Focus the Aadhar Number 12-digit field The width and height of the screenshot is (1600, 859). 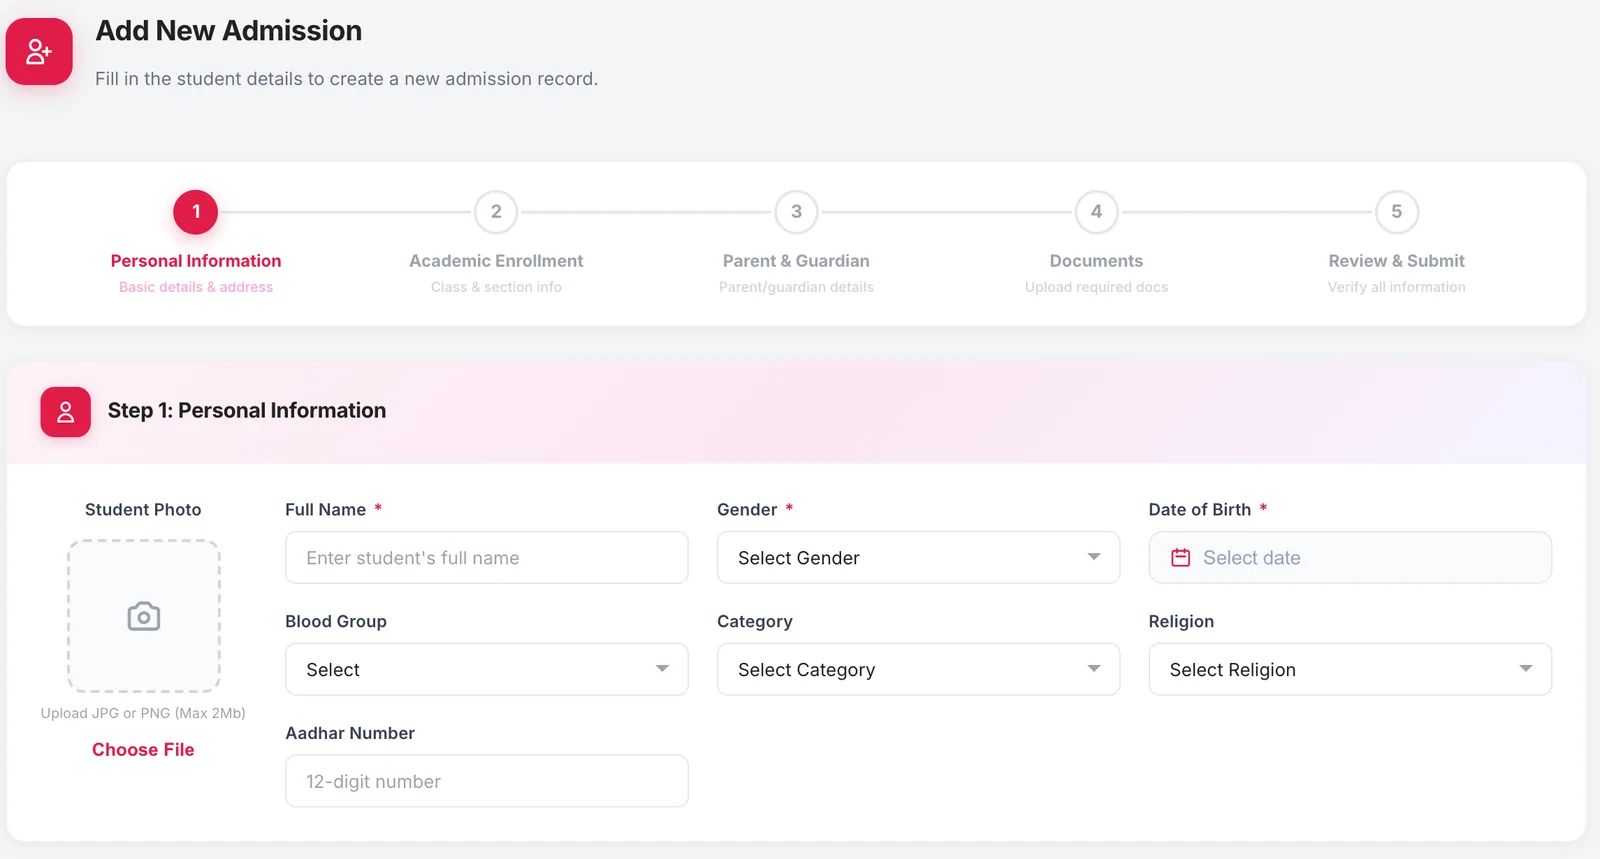[487, 781]
